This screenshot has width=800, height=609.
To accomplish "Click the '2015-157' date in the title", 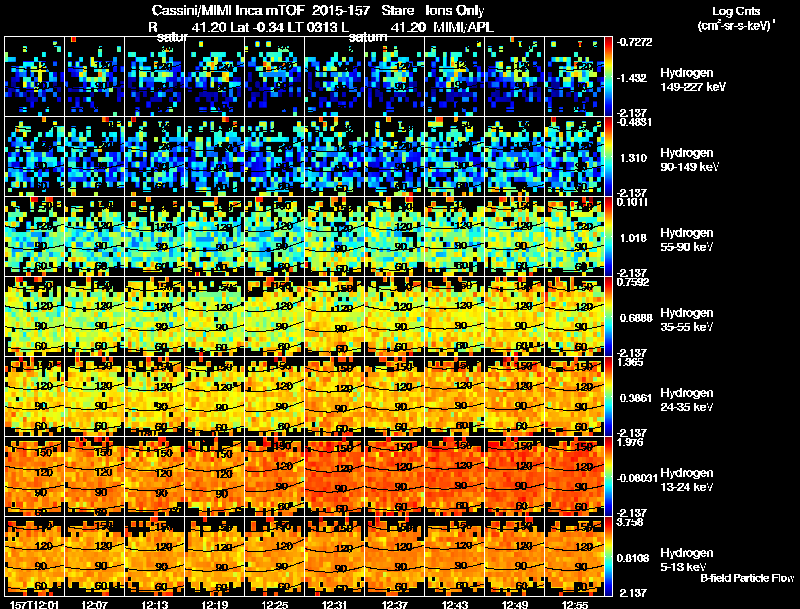I will tap(341, 10).
